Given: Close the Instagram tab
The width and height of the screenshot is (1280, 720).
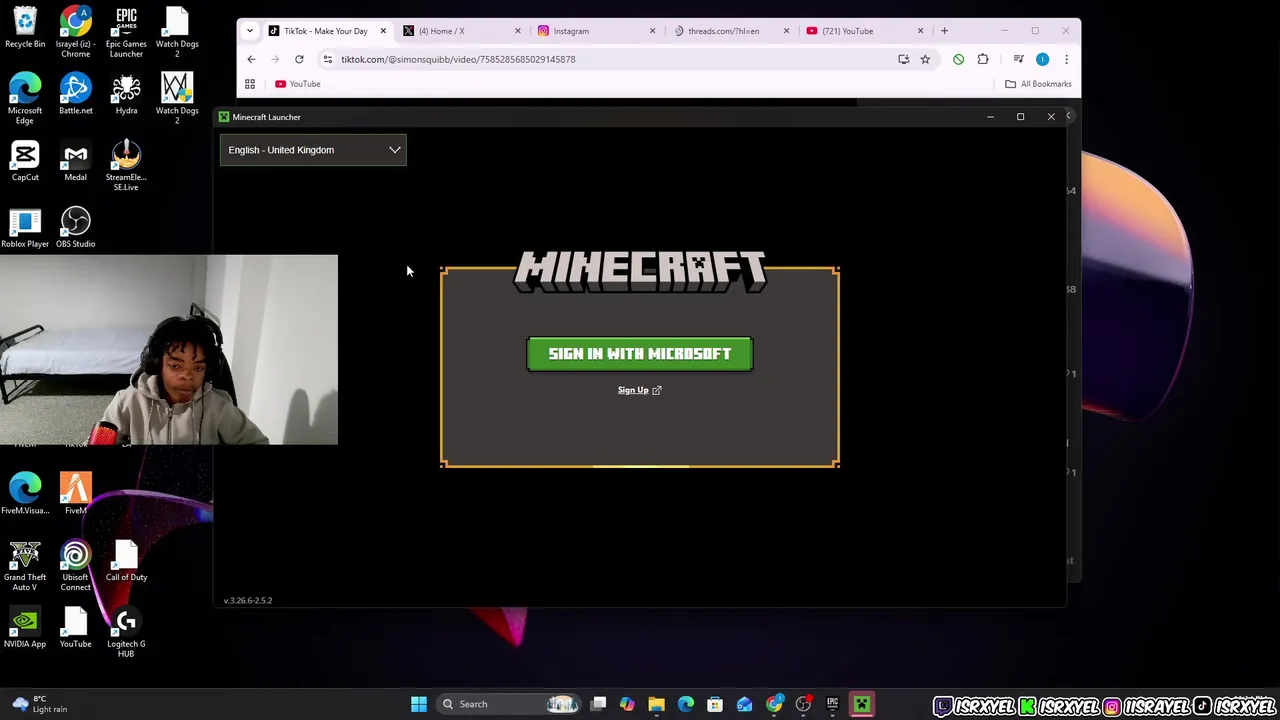Looking at the screenshot, I should pyautogui.click(x=652, y=31).
